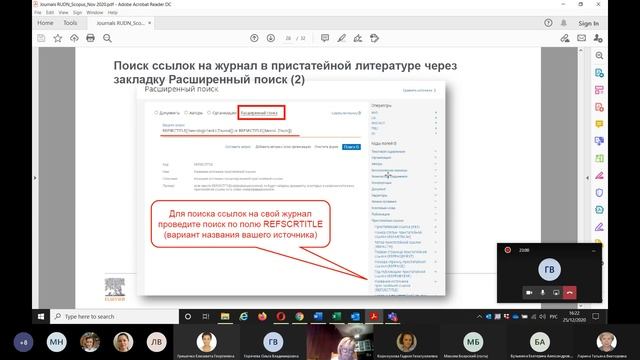
Task: Open the Edit menu
Action: coord(50,13)
